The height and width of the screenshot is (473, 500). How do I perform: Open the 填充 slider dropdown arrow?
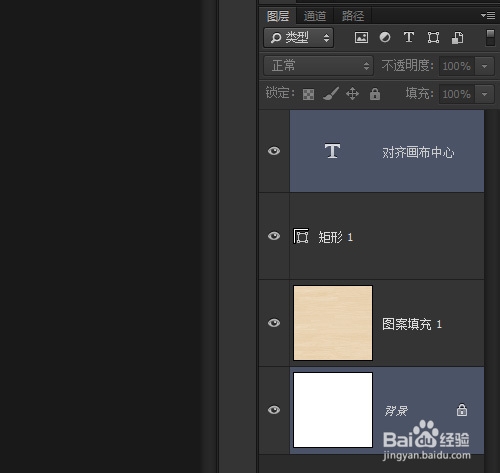click(484, 94)
